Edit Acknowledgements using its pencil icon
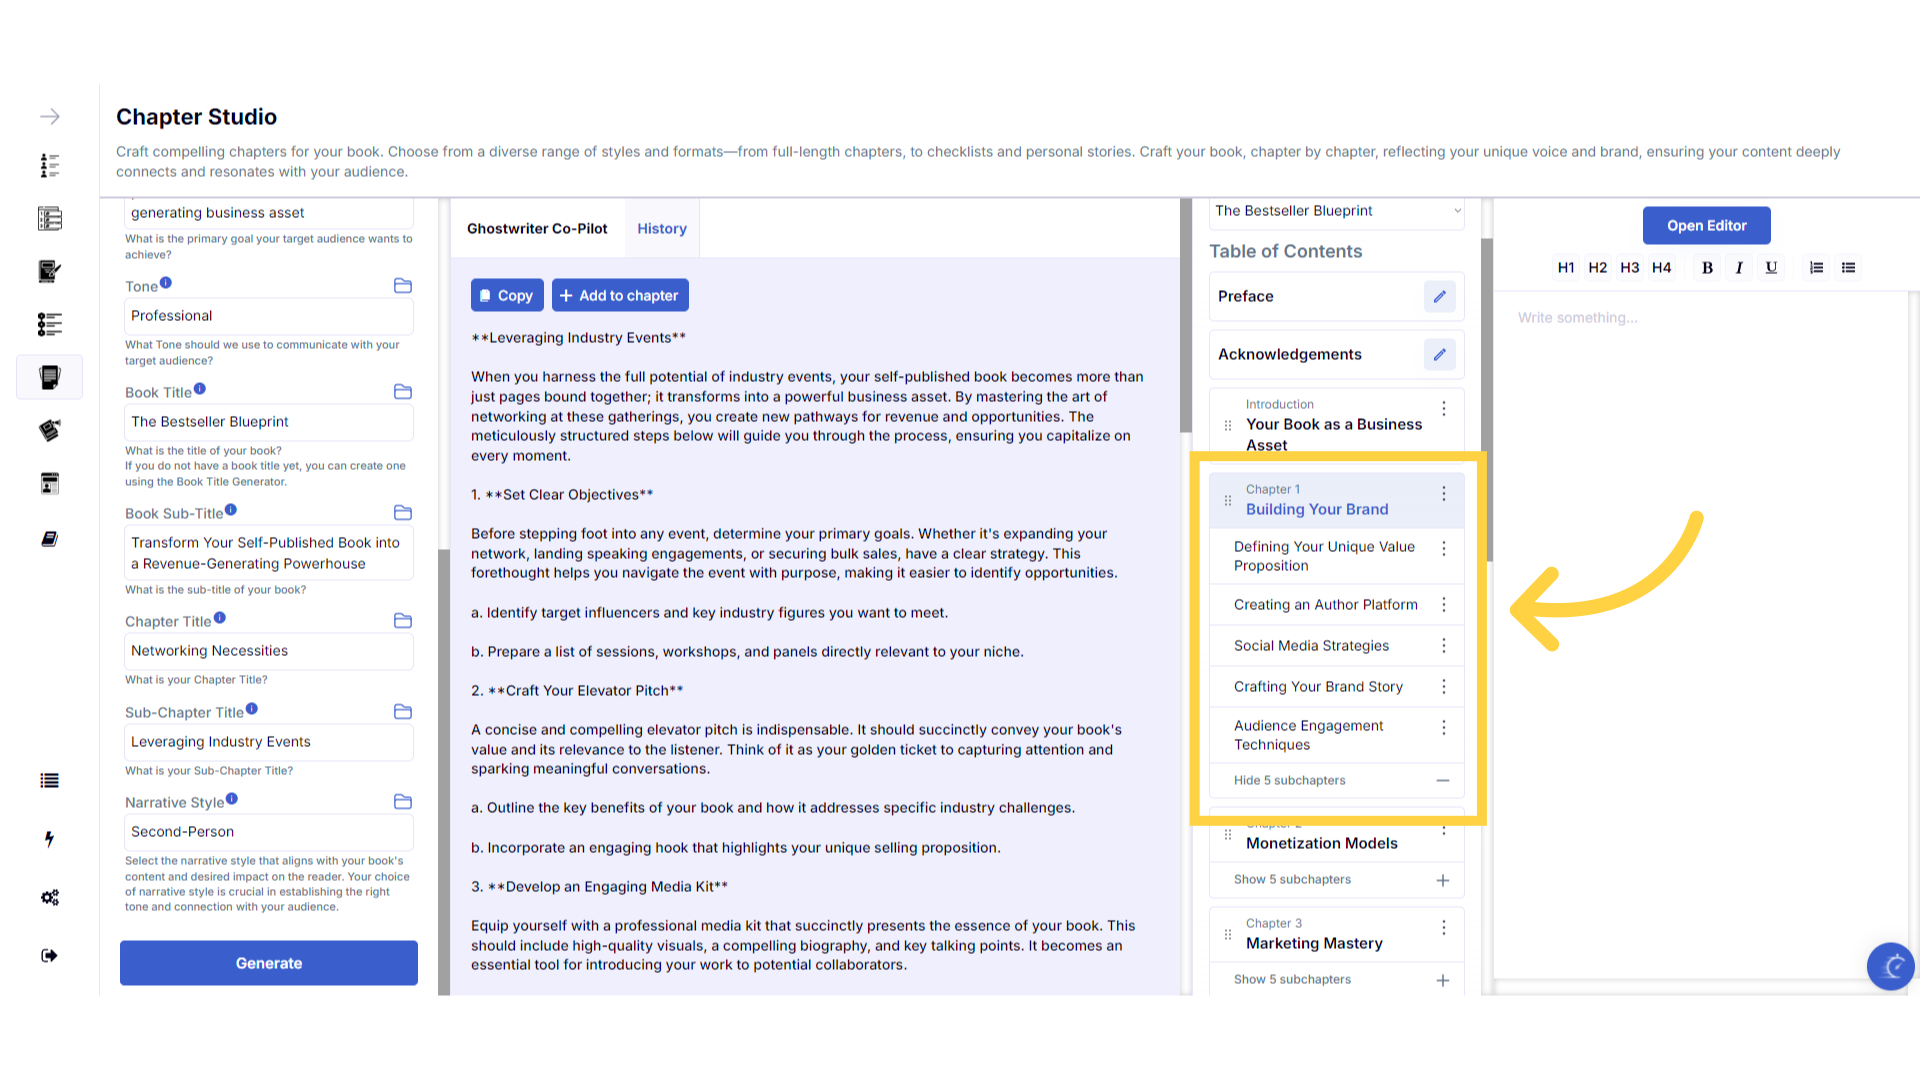 (x=1439, y=355)
